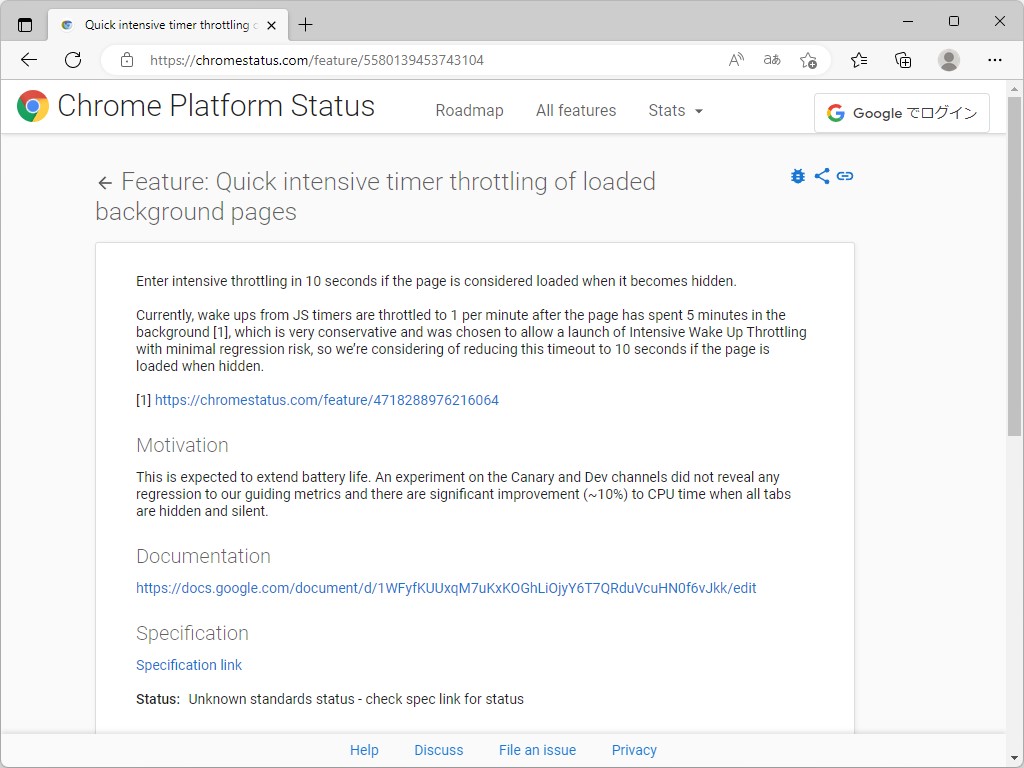
Task: File a bug using the bug icon
Action: pyautogui.click(x=797, y=176)
